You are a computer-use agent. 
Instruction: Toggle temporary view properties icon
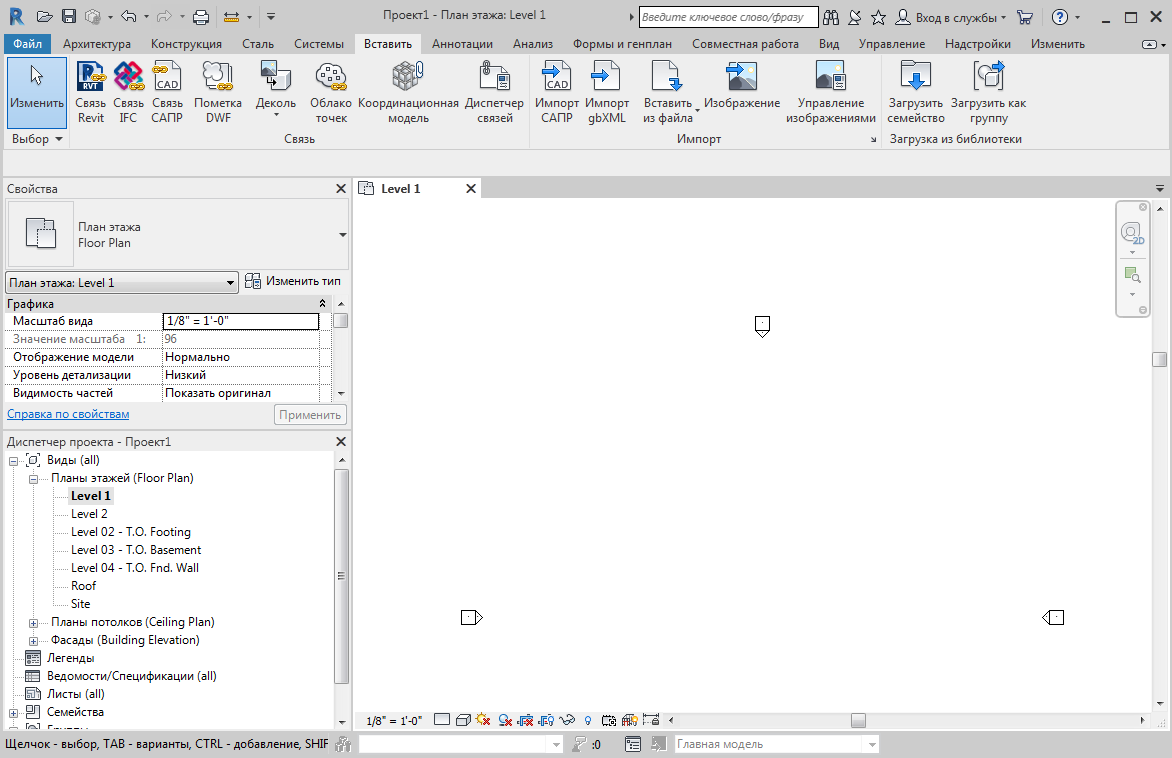click(609, 720)
